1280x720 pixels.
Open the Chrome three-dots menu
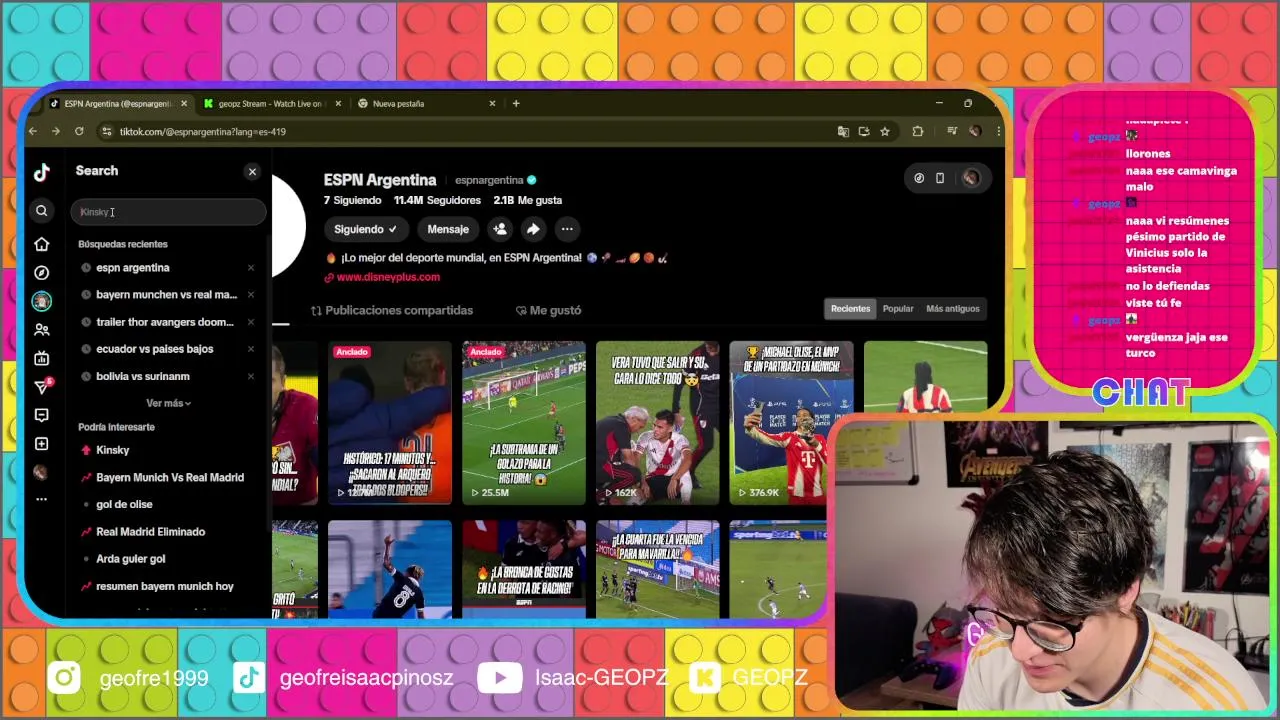click(x=998, y=131)
